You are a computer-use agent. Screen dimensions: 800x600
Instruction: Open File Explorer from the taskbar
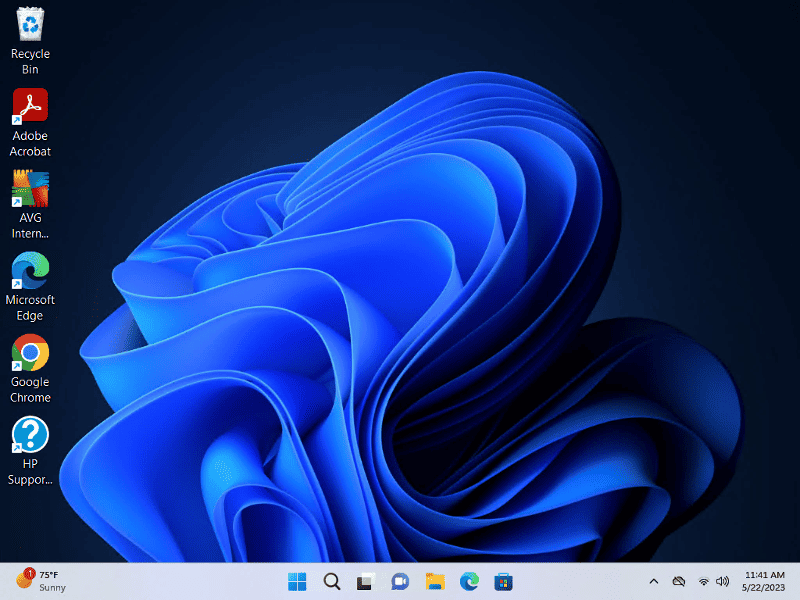click(x=434, y=581)
